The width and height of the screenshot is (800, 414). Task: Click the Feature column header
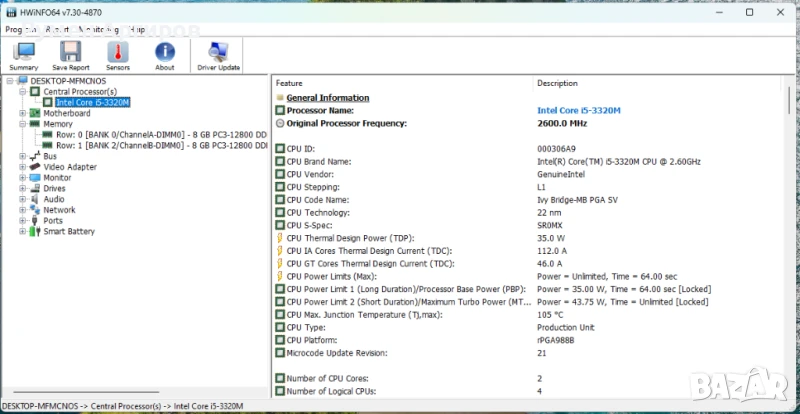290,83
